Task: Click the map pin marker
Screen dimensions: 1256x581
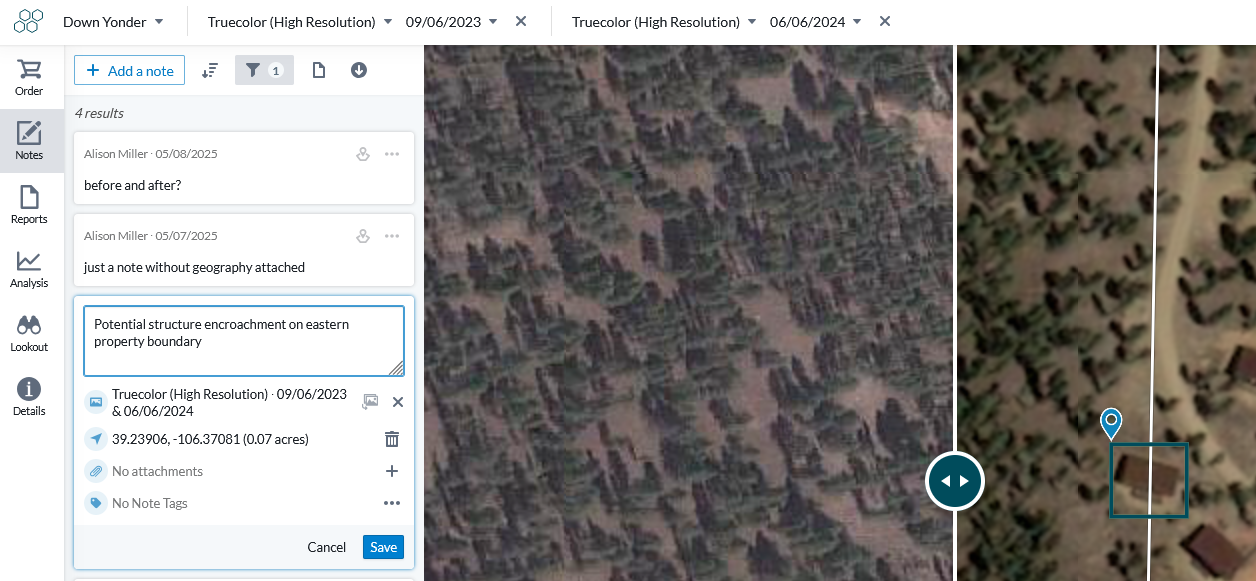Action: point(1111,422)
